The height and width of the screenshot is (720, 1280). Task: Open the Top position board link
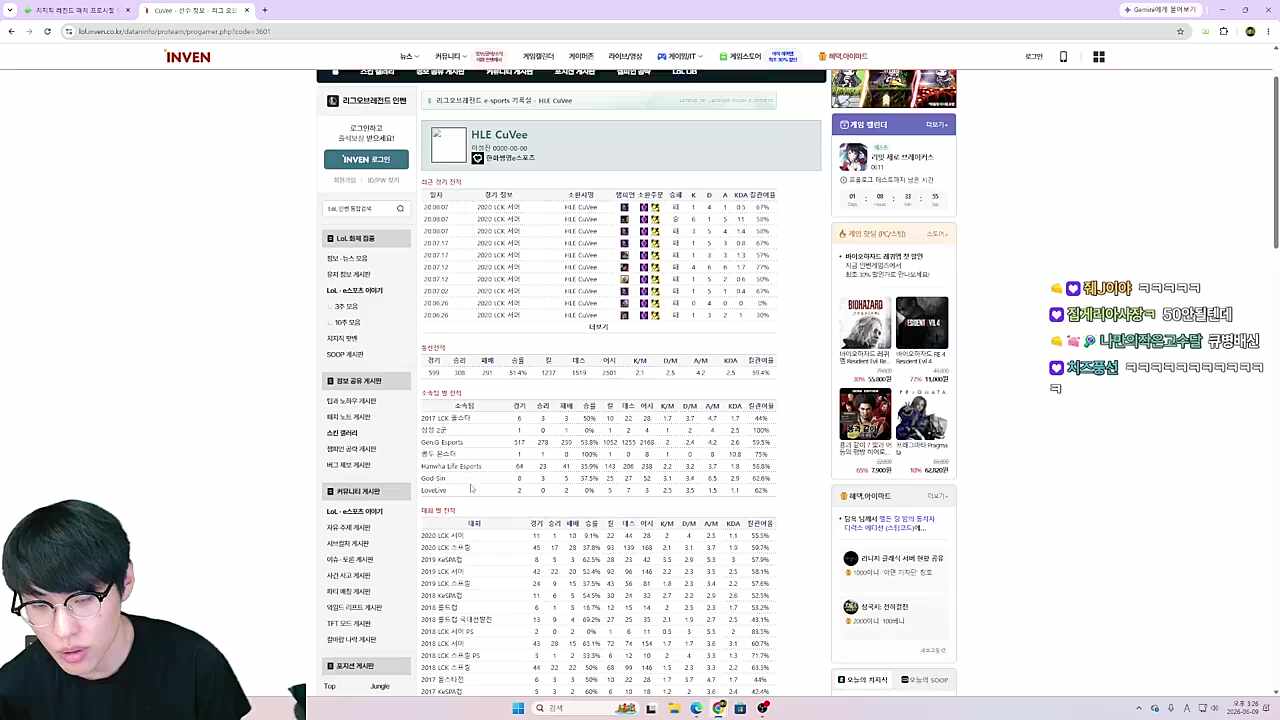(329, 686)
